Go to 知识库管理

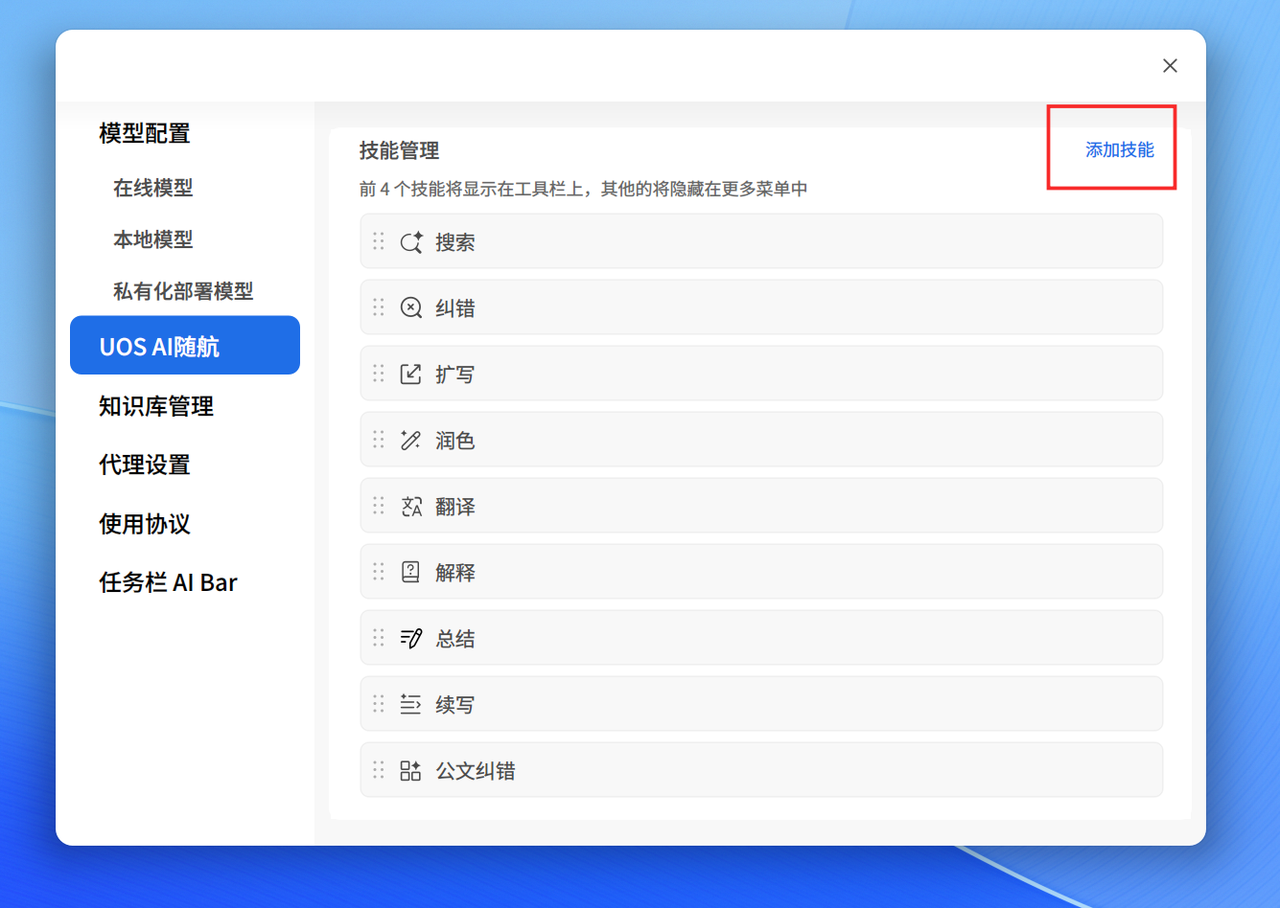[x=156, y=406]
